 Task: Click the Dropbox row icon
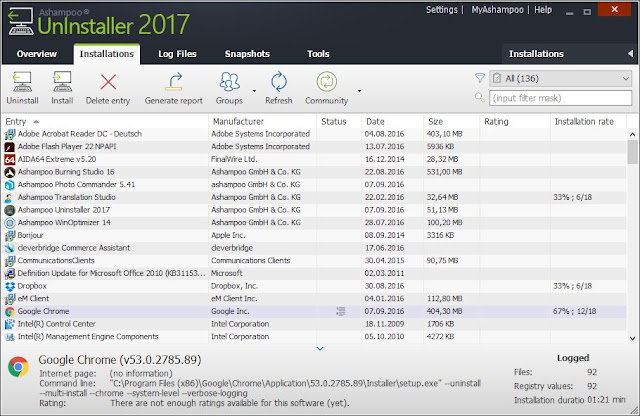[9, 286]
